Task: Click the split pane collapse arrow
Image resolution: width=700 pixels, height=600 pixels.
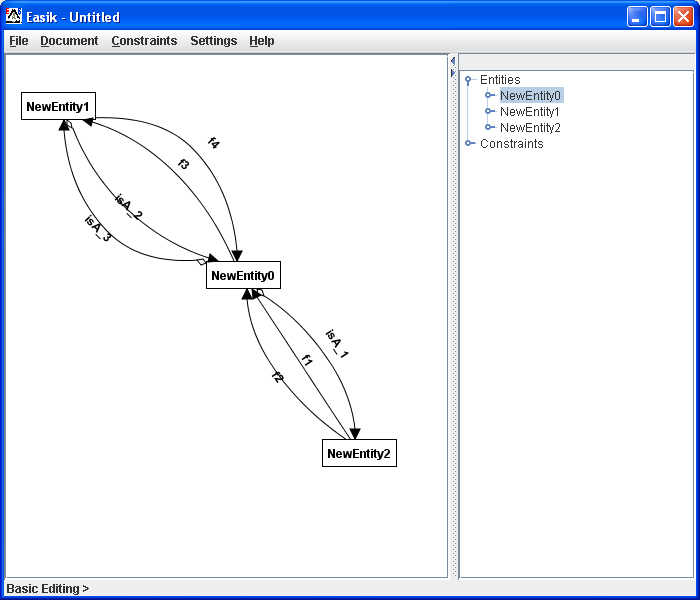Action: (453, 62)
